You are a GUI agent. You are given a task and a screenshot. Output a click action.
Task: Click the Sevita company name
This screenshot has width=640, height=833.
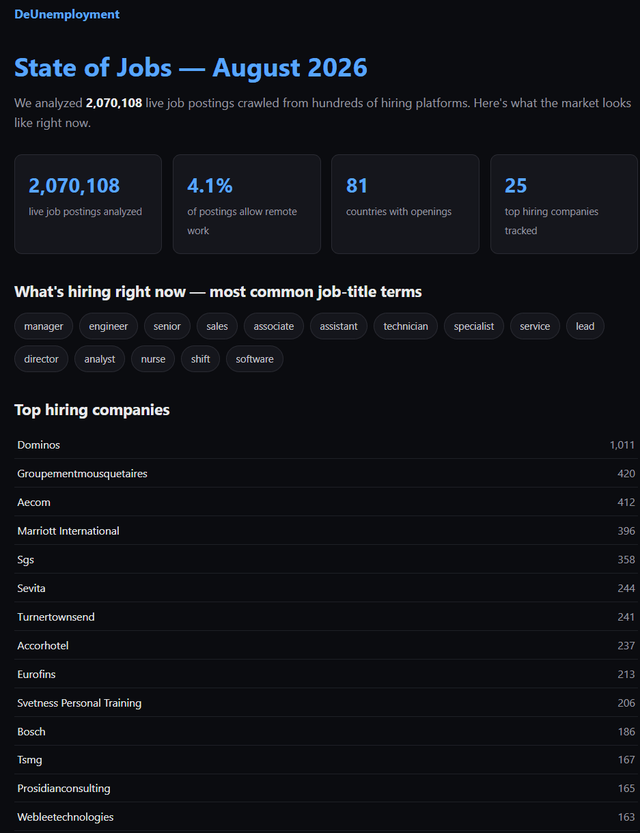coord(31,589)
